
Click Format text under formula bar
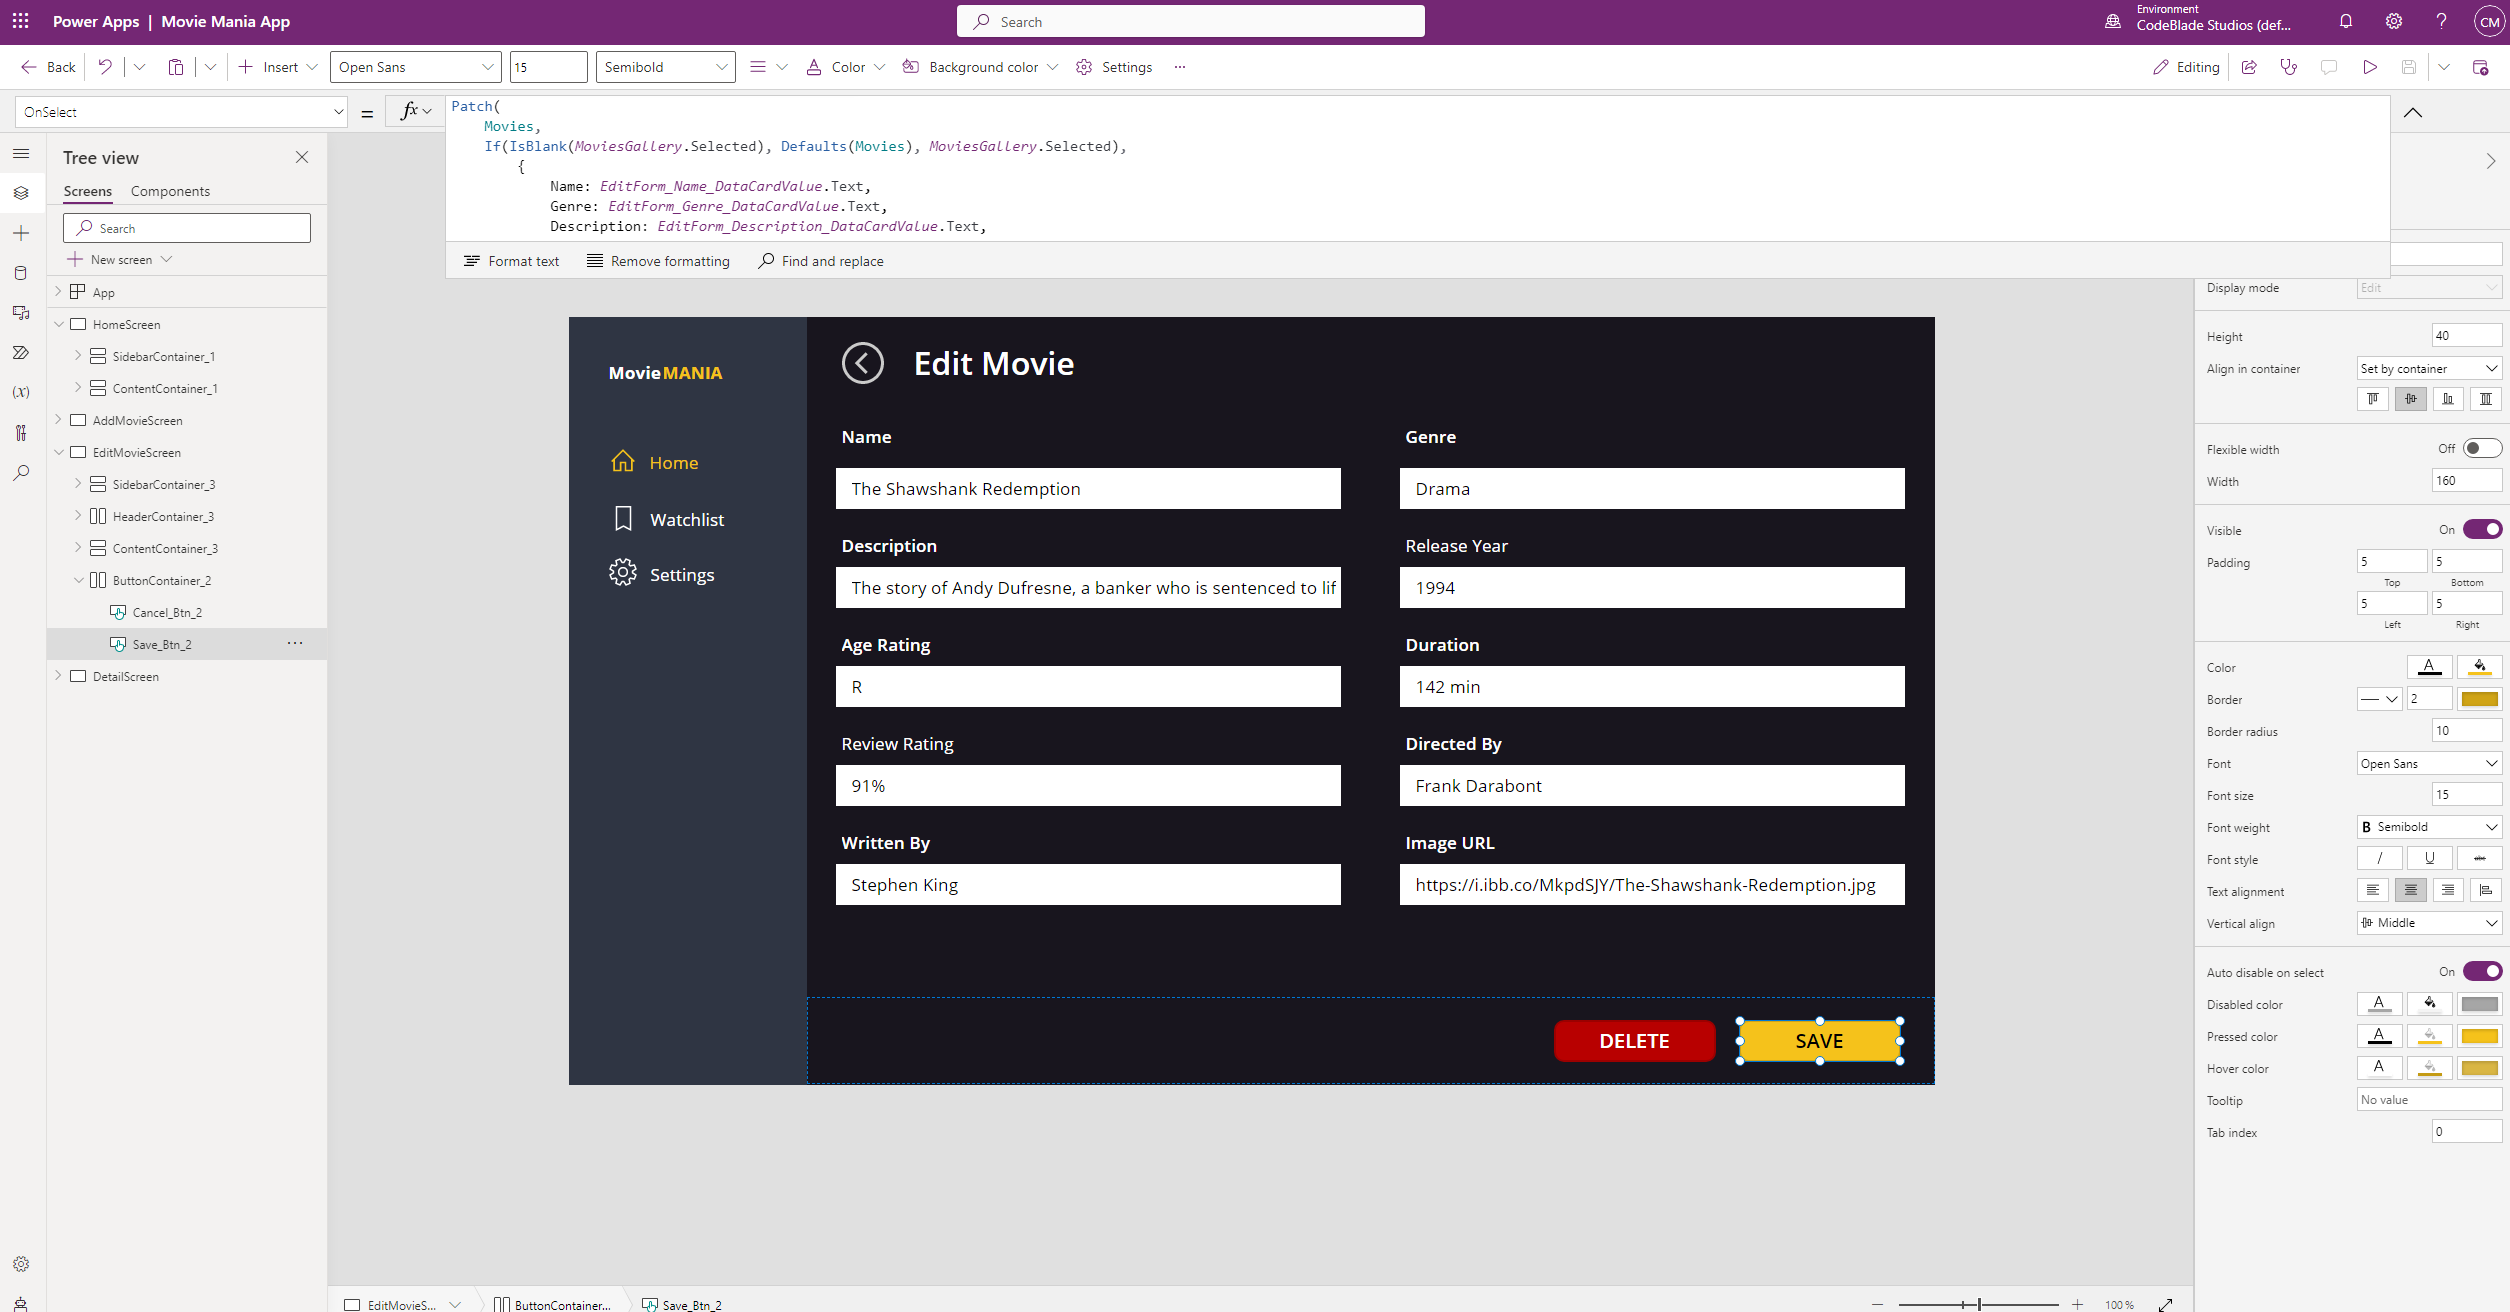pos(512,261)
